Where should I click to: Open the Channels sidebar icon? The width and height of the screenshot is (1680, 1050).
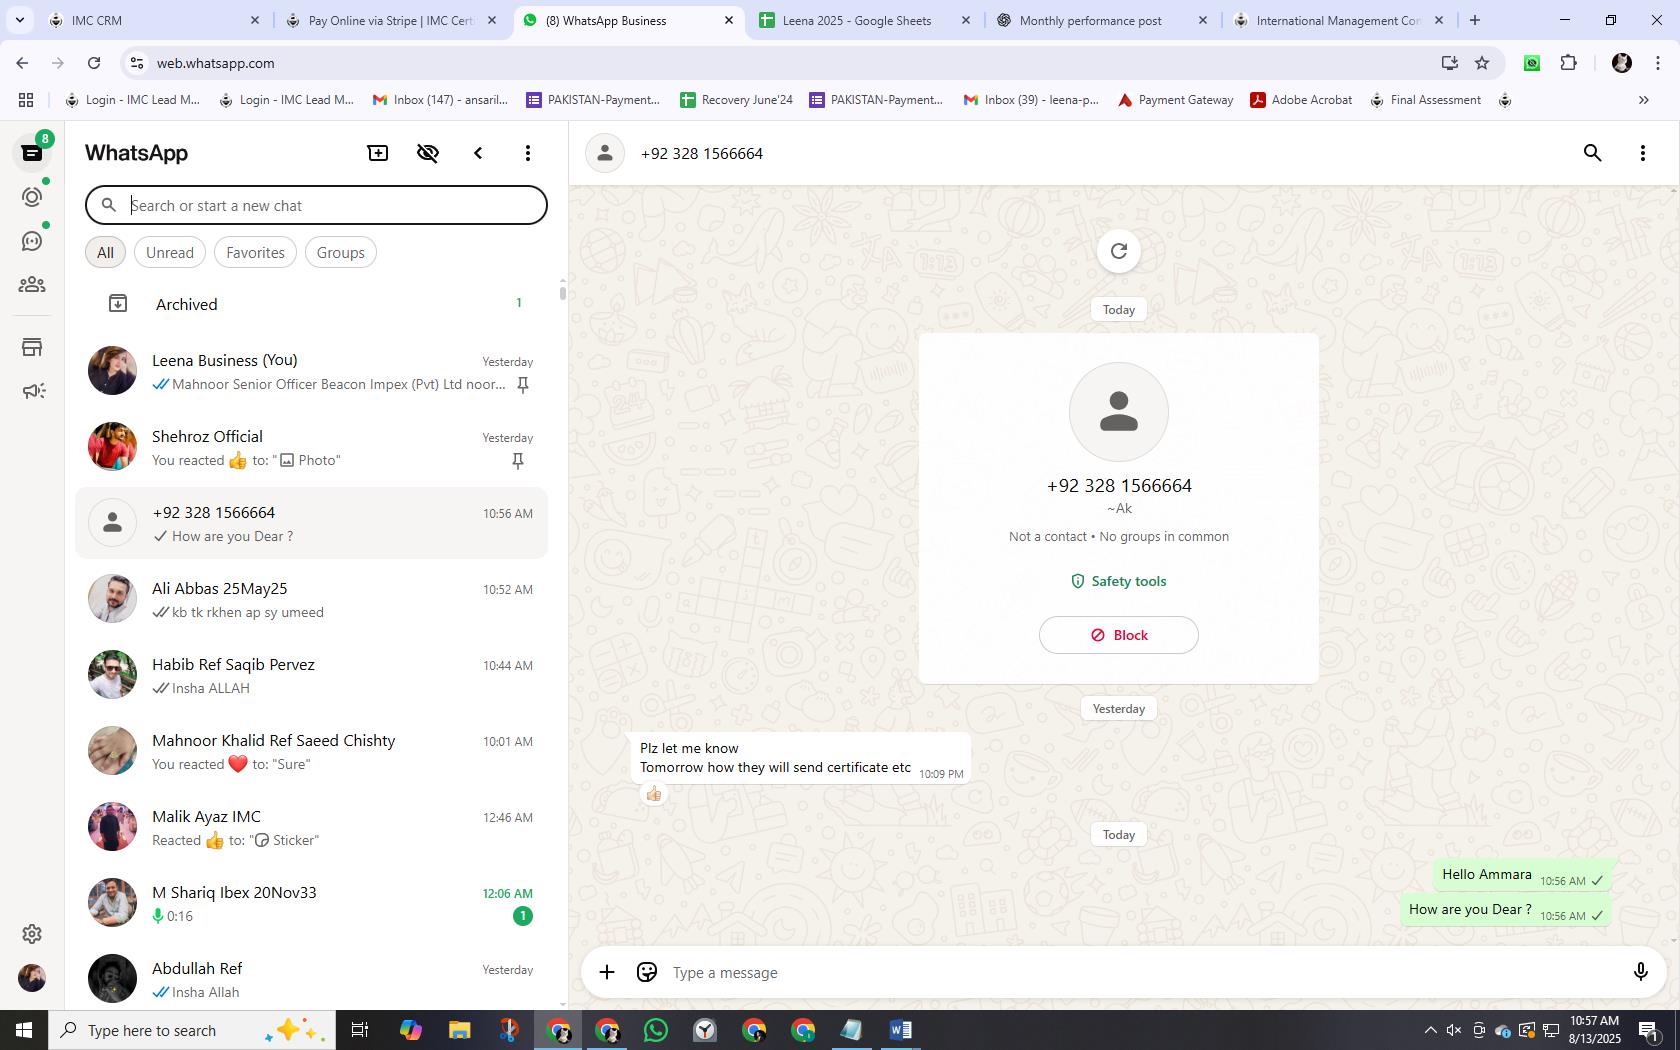32,241
